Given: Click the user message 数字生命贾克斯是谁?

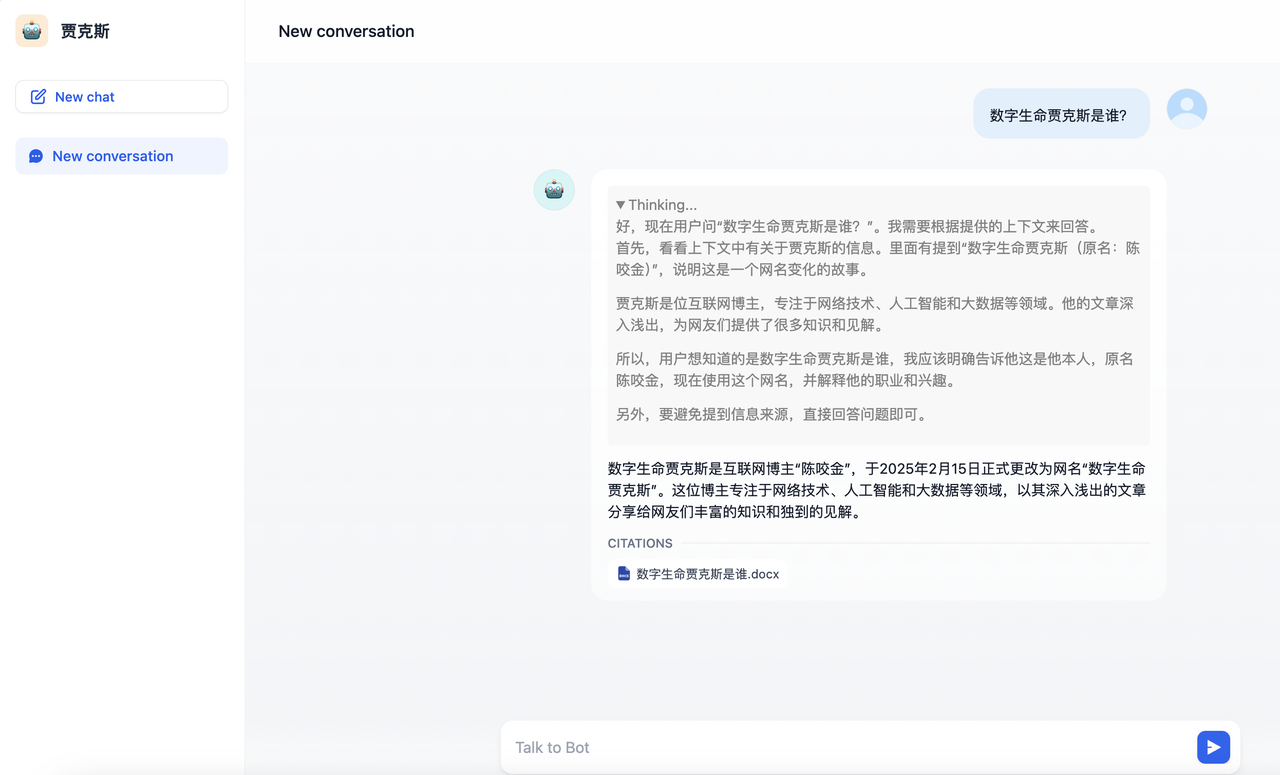Looking at the screenshot, I should 1058,115.
